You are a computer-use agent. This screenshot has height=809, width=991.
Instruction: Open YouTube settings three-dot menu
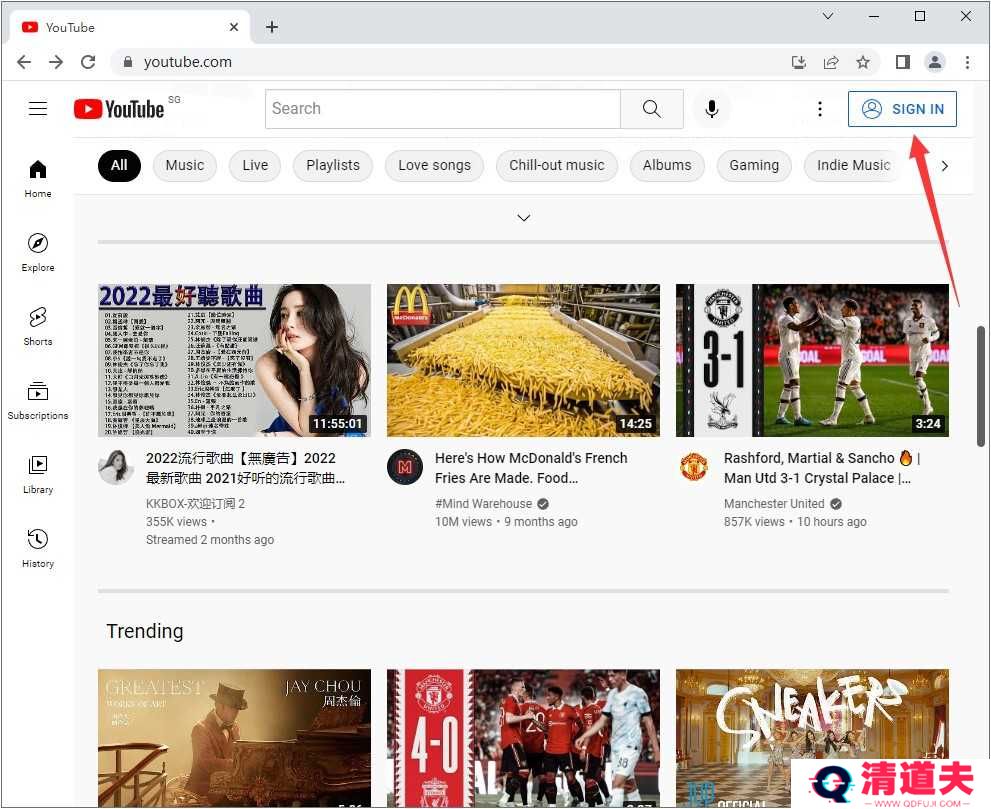820,109
